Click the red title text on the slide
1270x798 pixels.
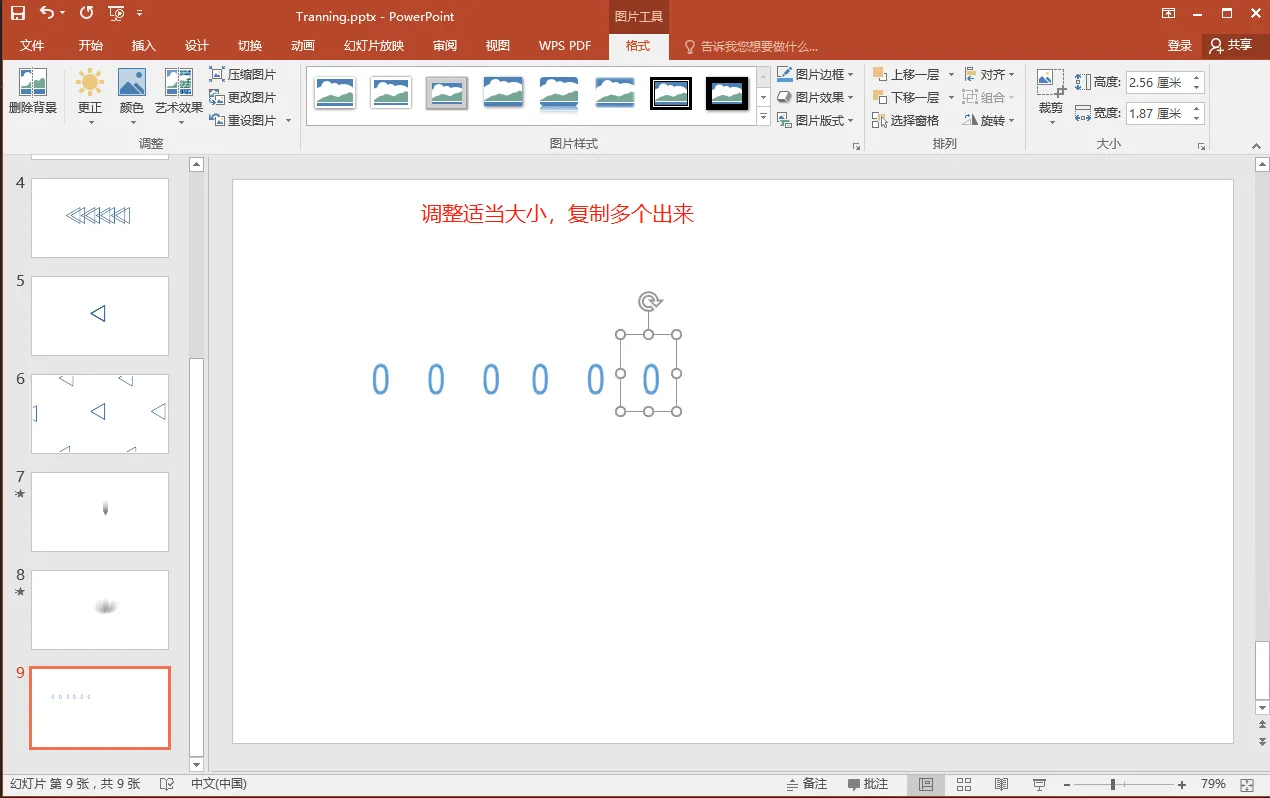[x=557, y=214]
